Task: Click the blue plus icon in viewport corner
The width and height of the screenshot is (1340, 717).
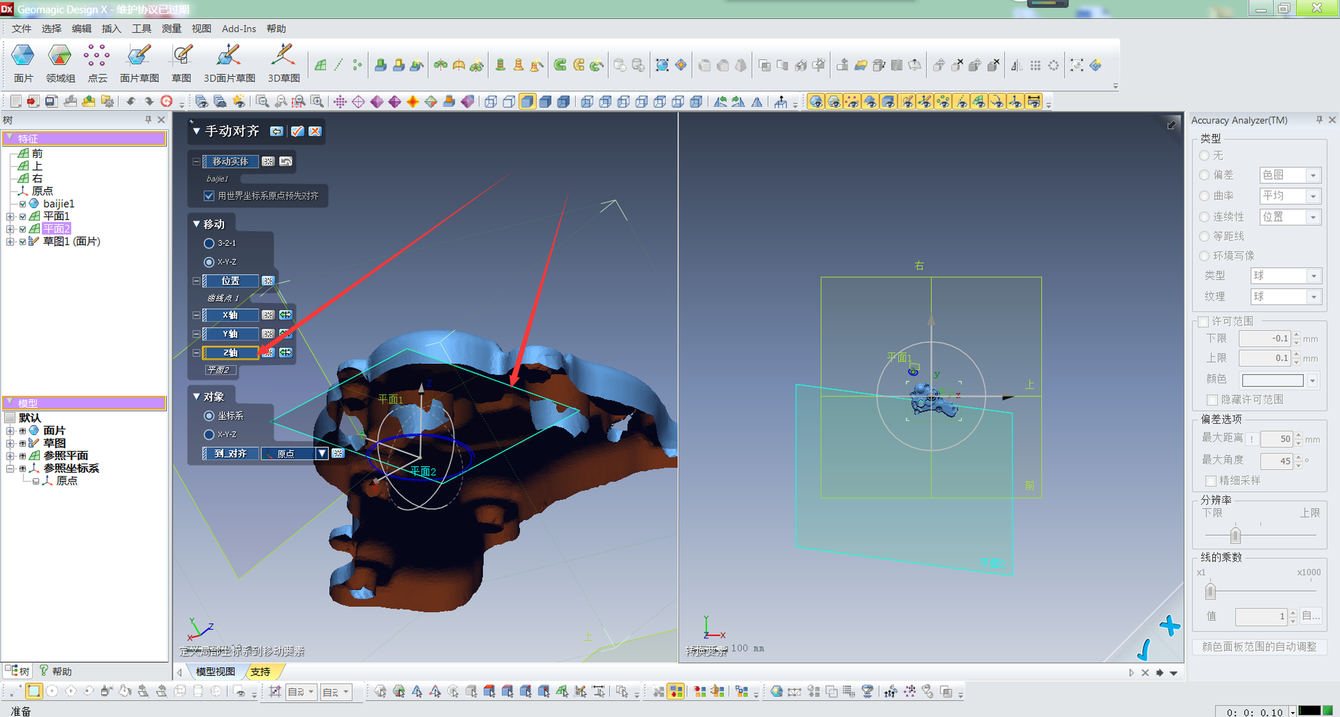Action: (x=1169, y=626)
